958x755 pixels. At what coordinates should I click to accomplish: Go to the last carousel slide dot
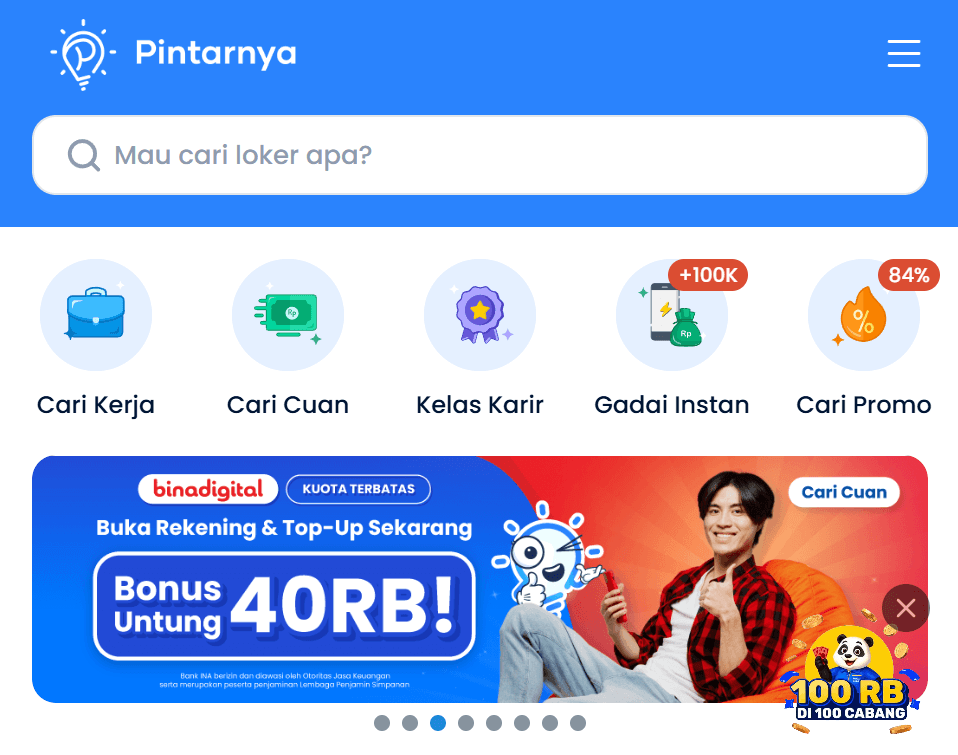coord(578,723)
